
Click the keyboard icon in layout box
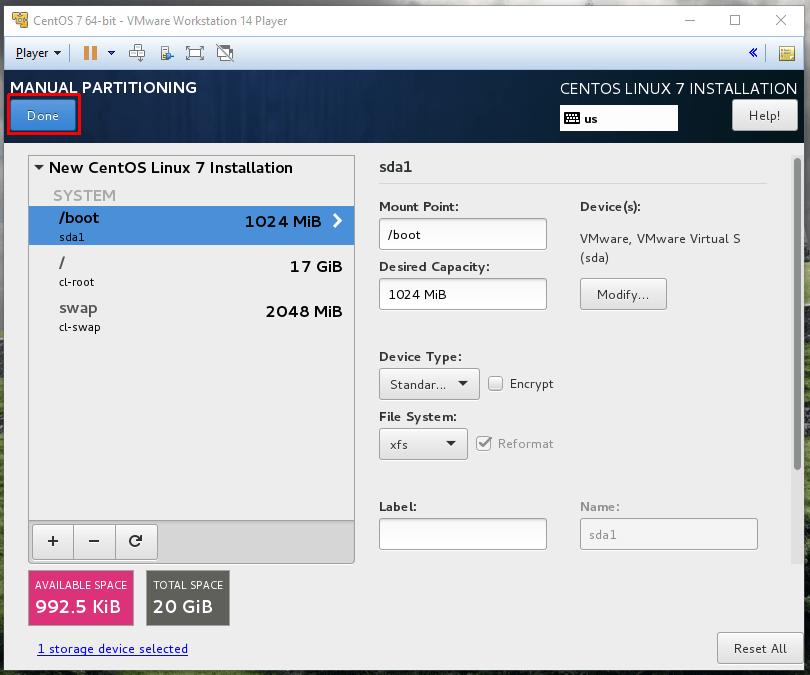click(x=572, y=118)
